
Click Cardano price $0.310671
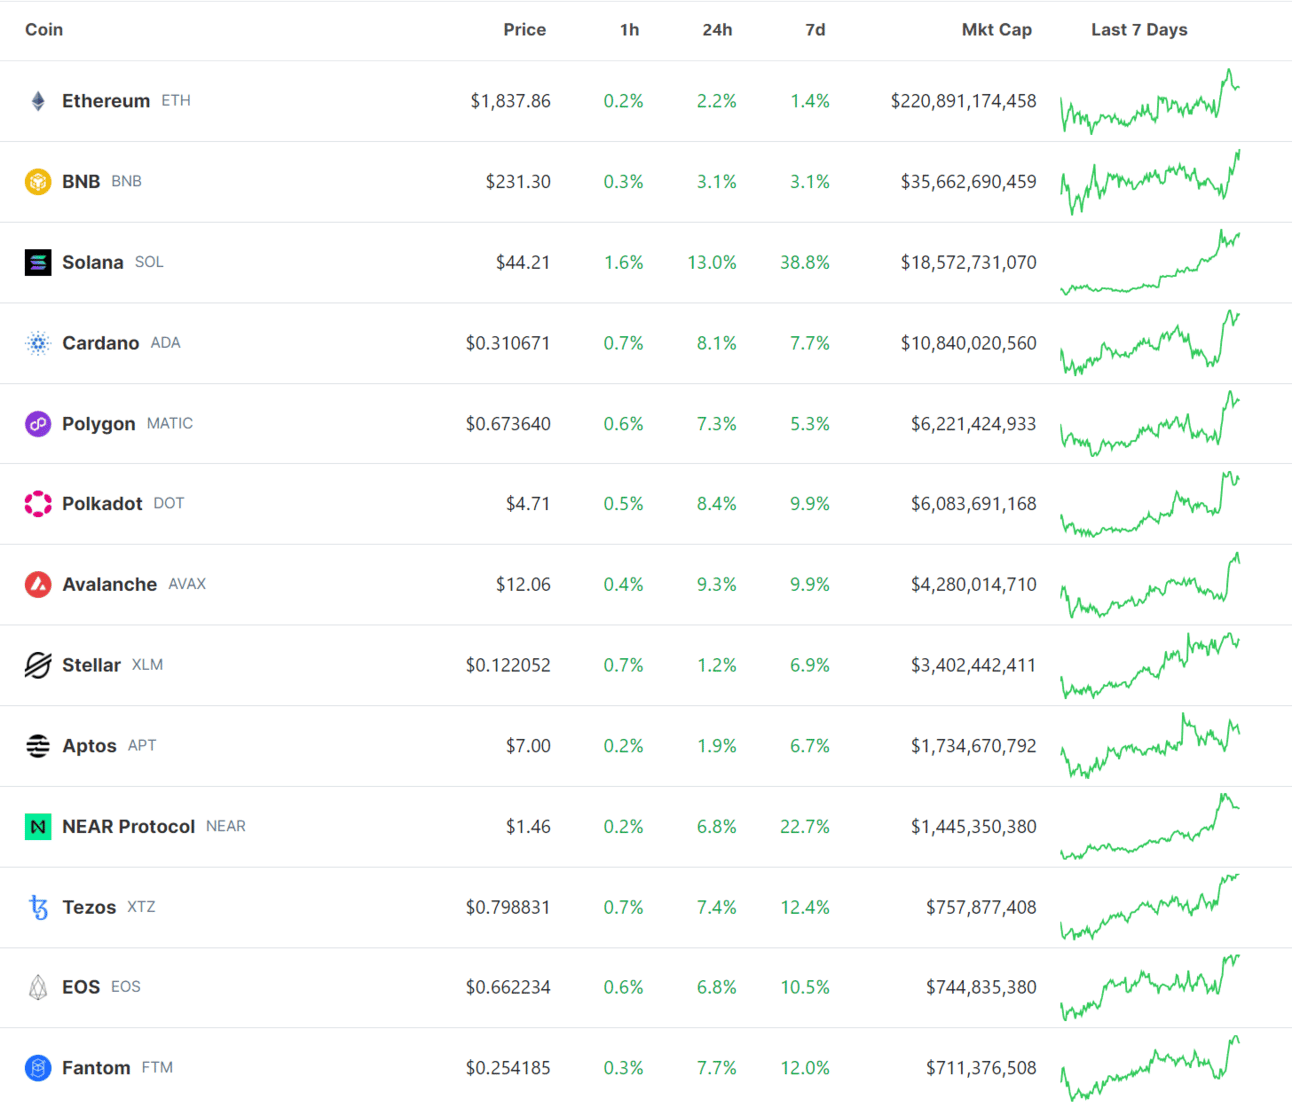click(x=508, y=343)
